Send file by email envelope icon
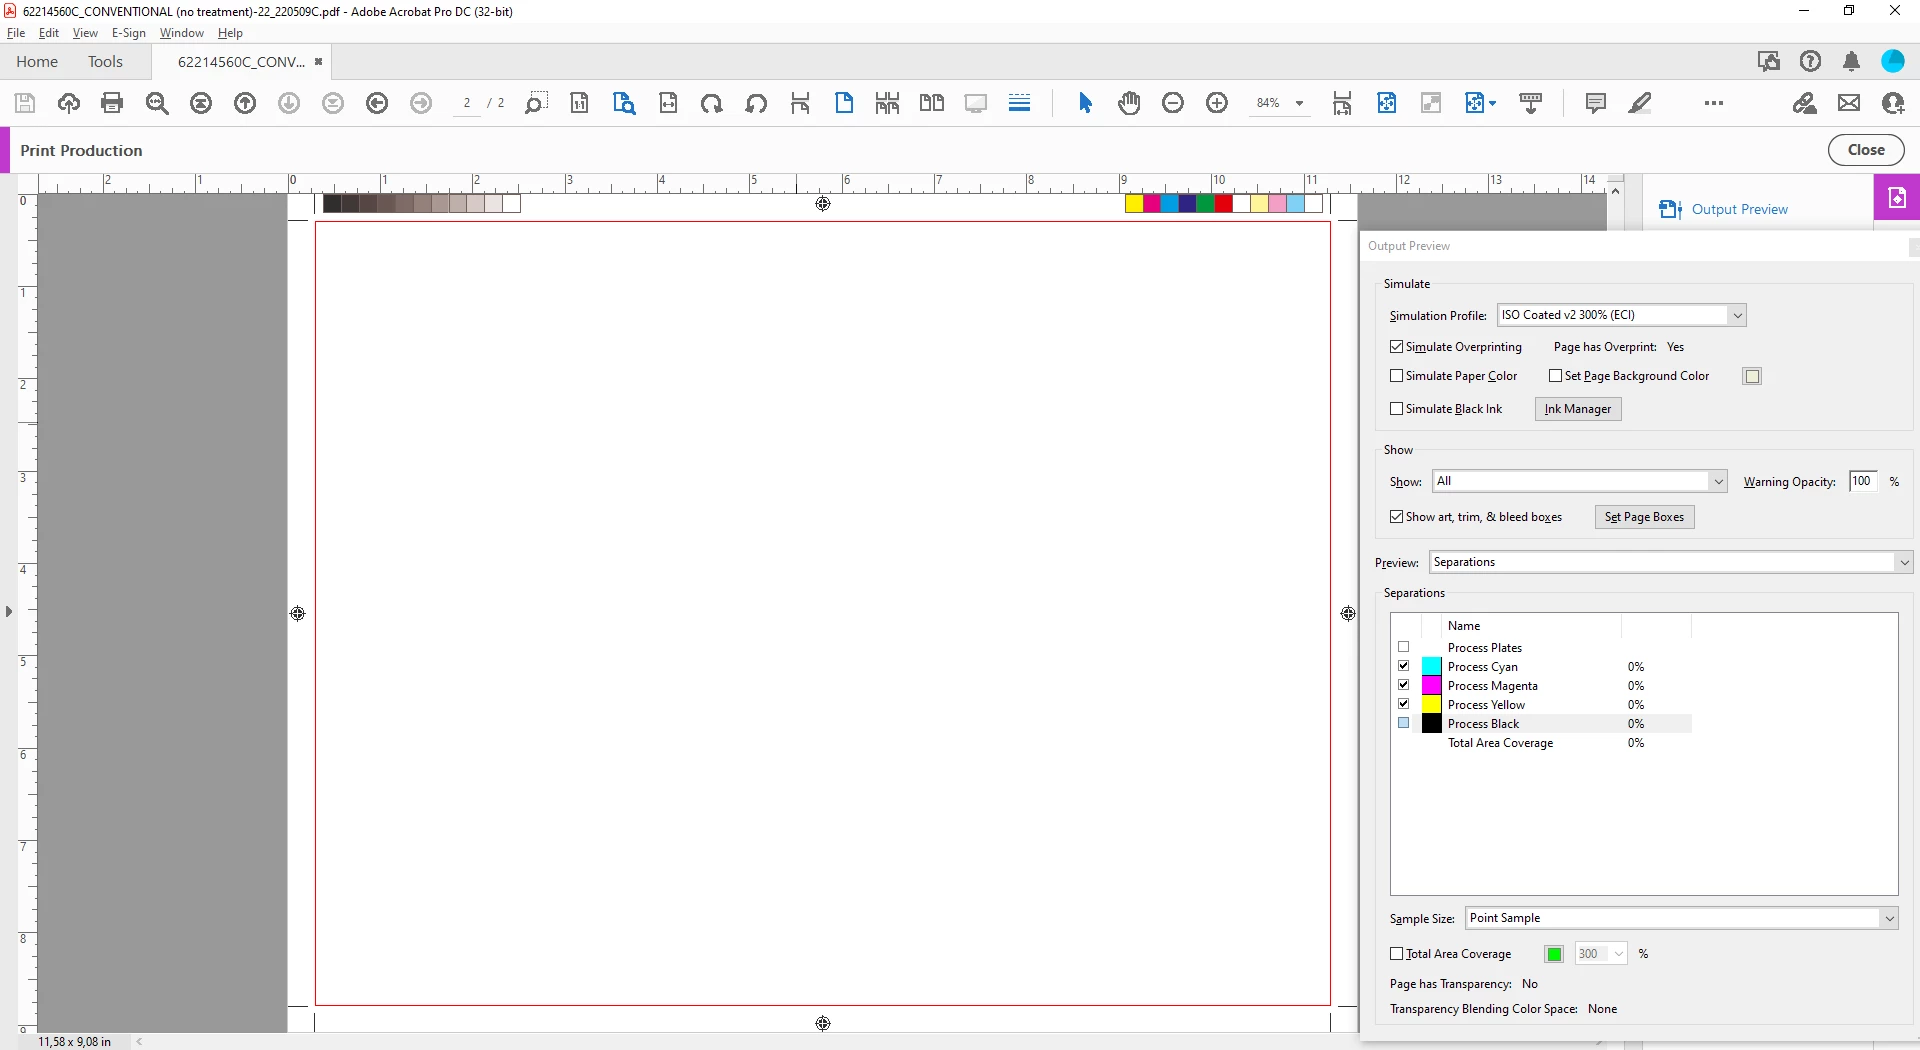 tap(1849, 103)
